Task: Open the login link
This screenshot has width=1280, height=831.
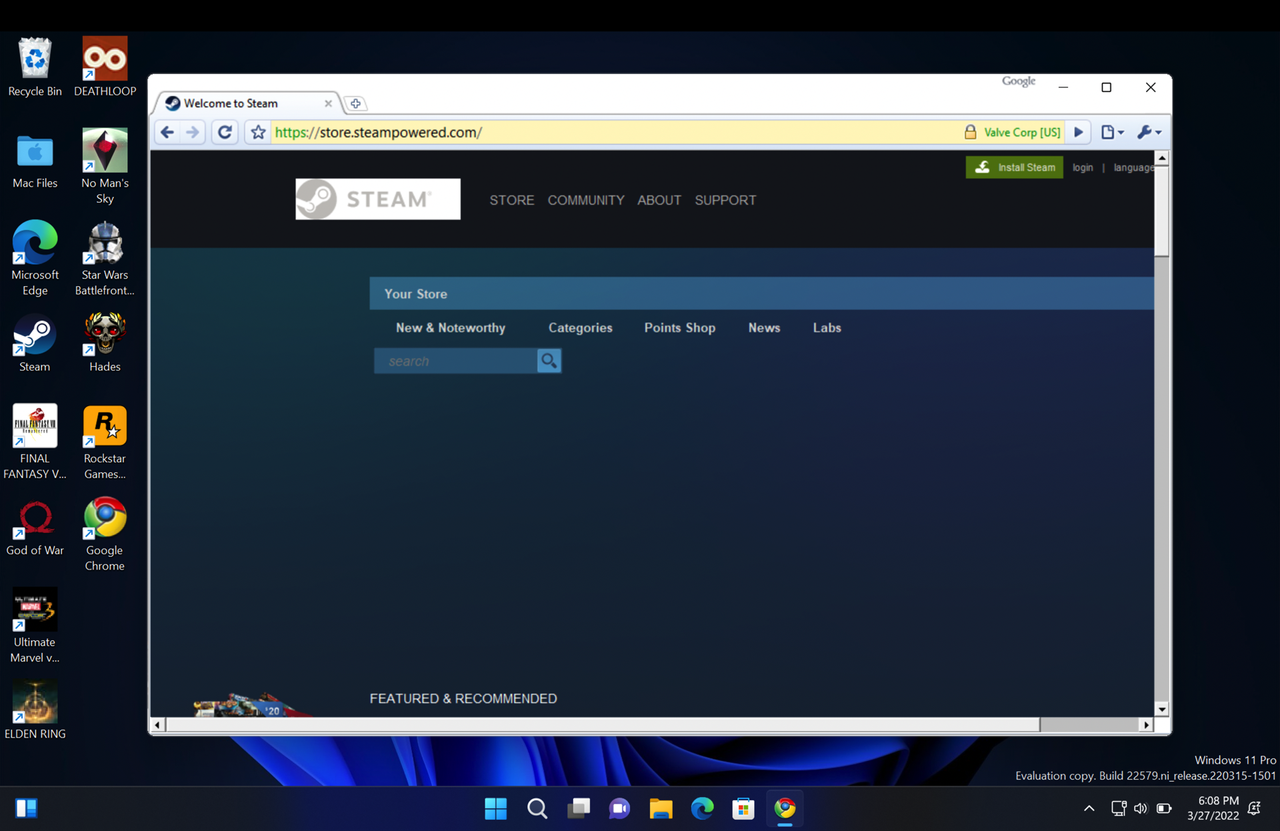Action: pyautogui.click(x=1083, y=168)
